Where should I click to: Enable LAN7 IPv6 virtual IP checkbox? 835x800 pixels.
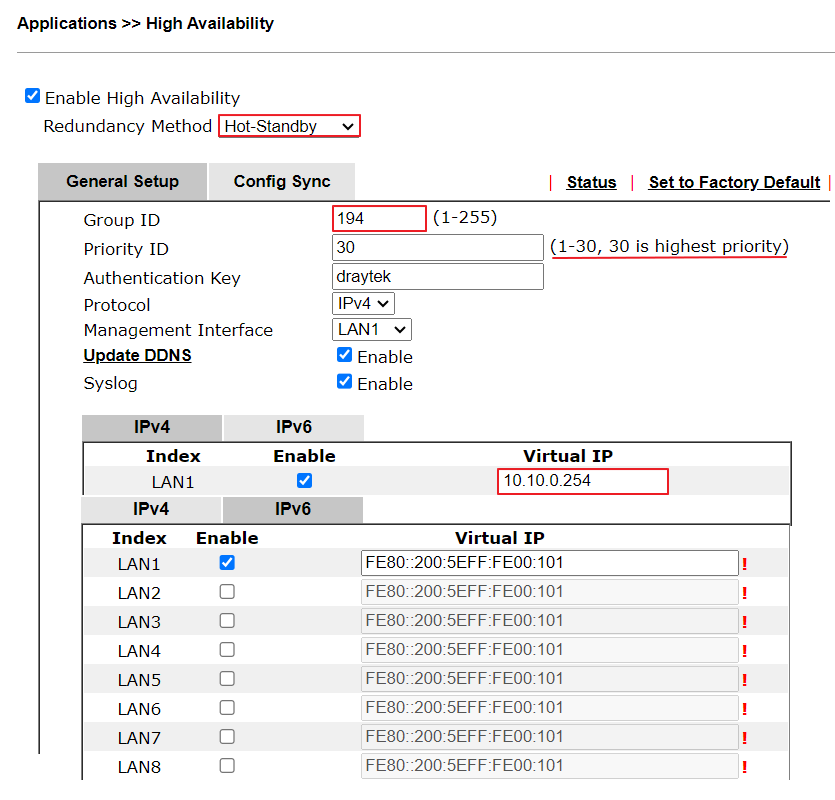pyautogui.click(x=227, y=737)
